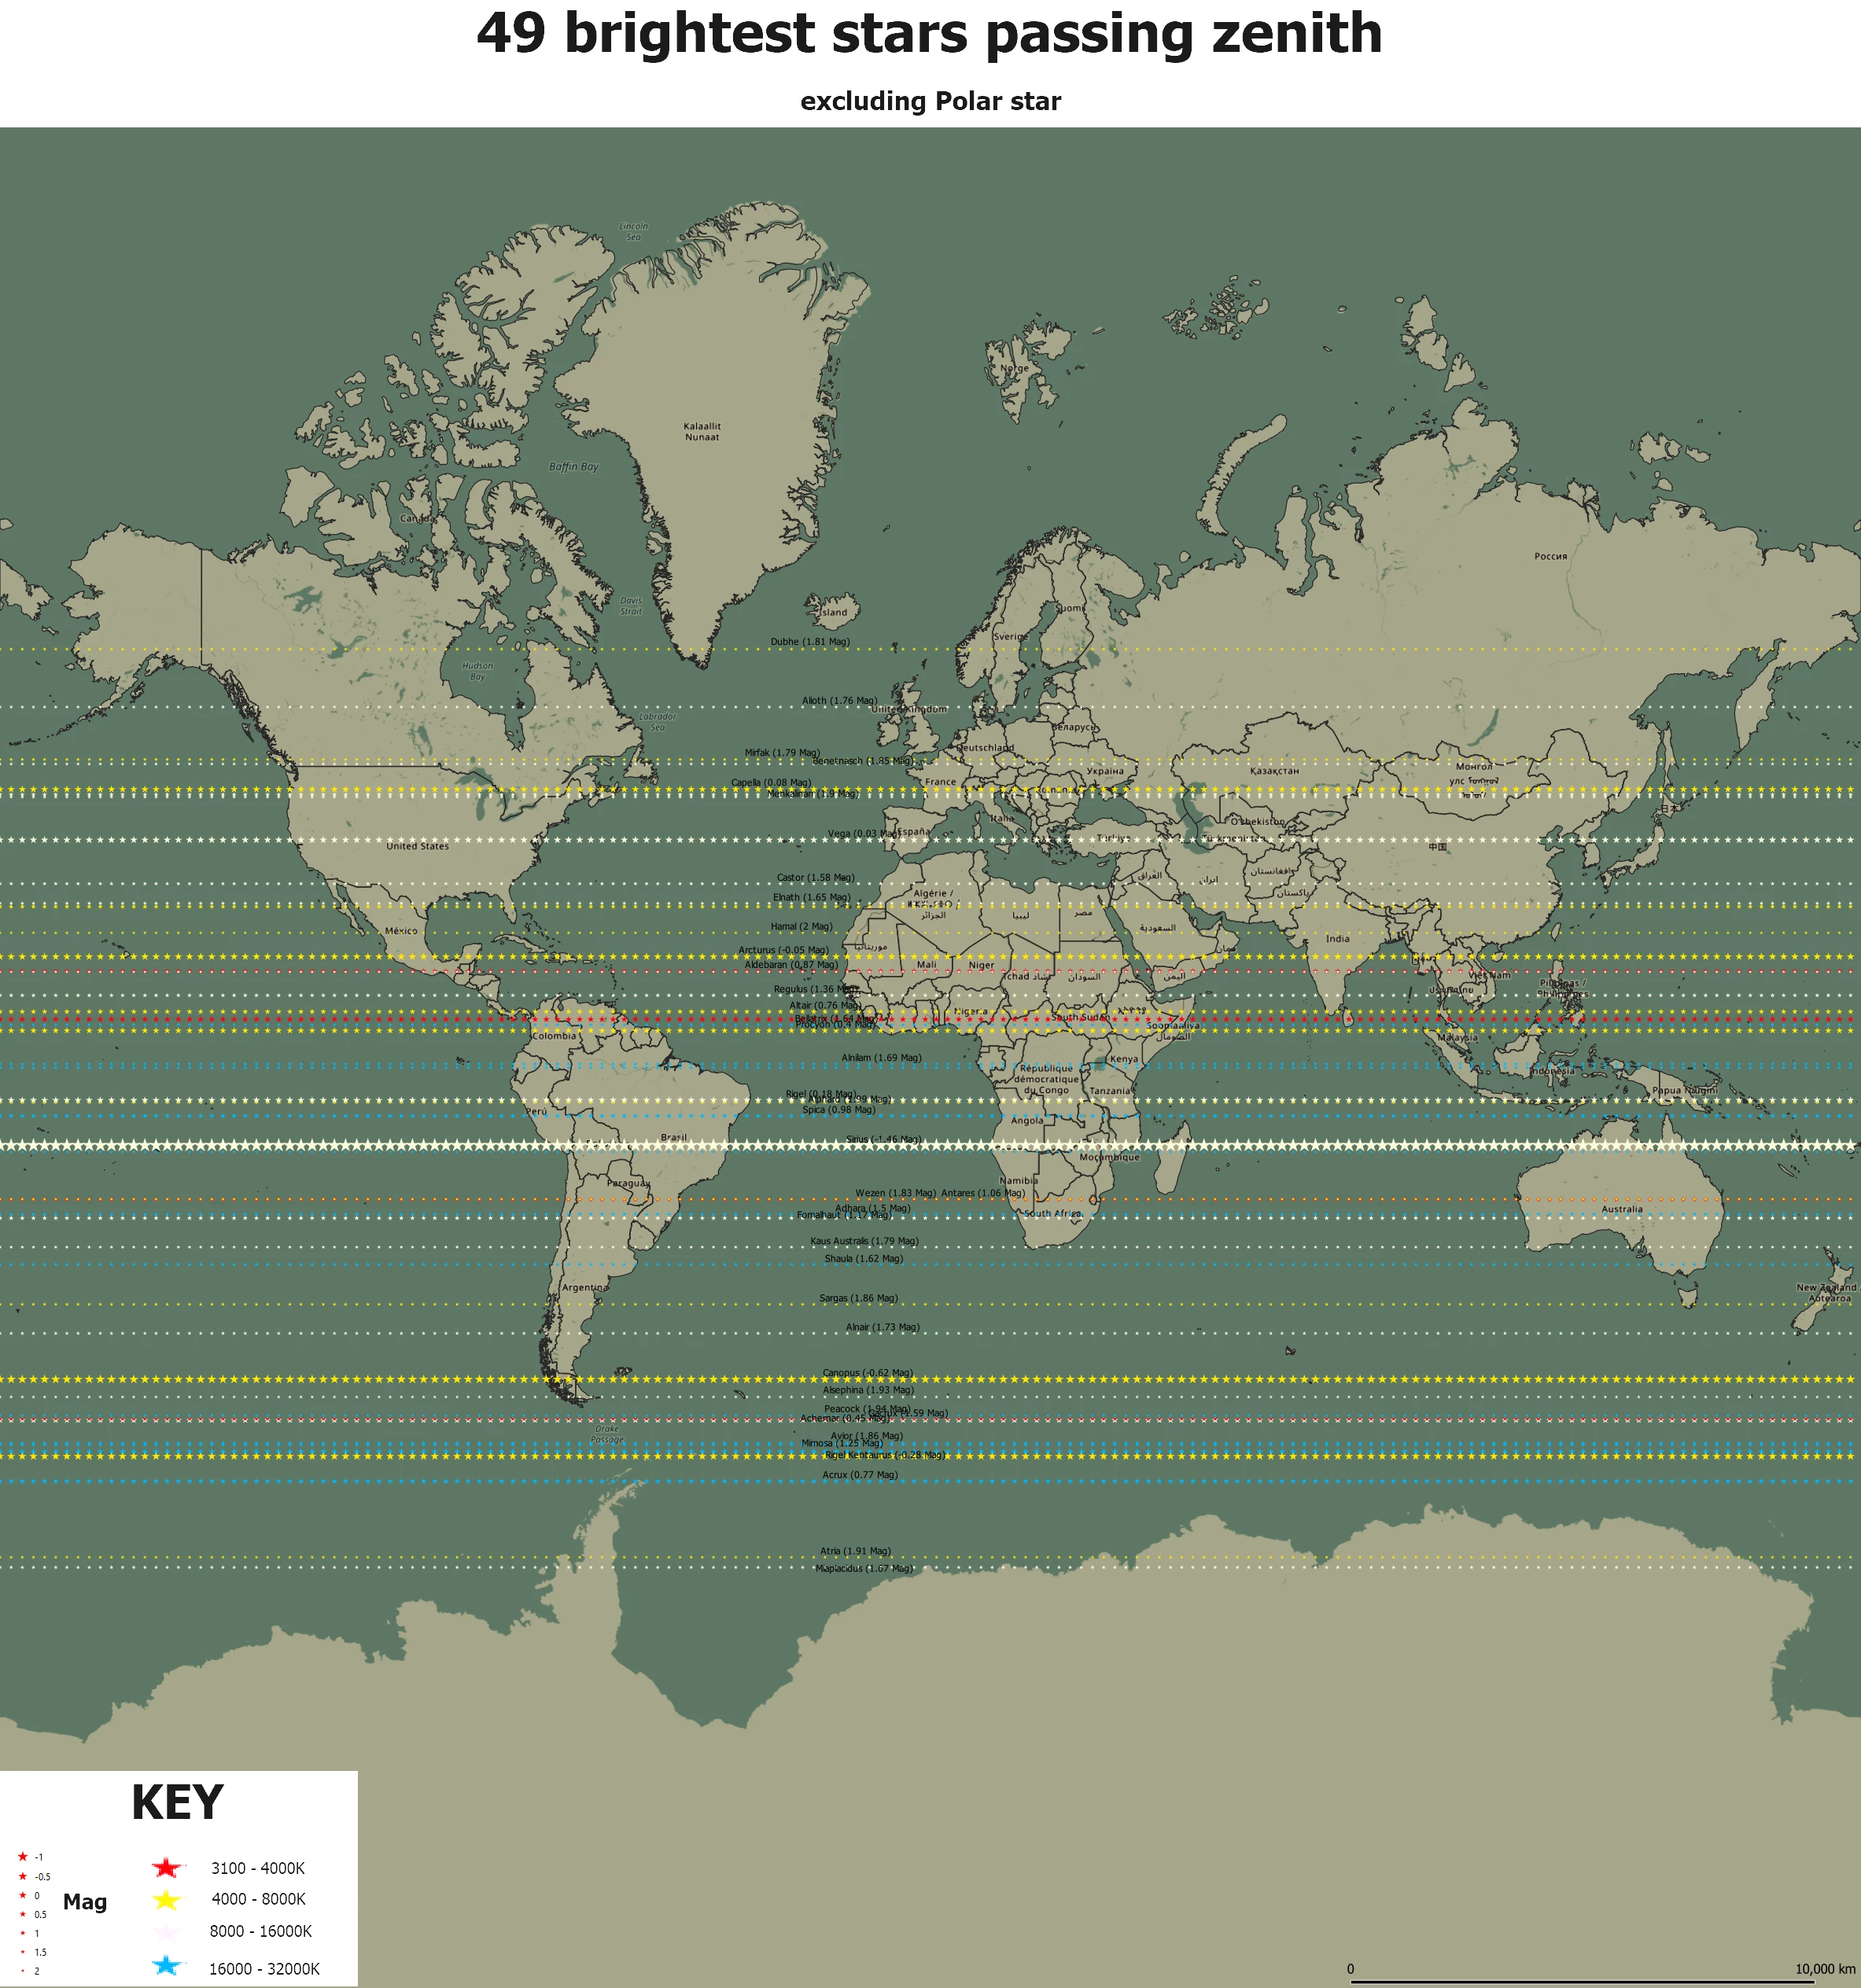The height and width of the screenshot is (1988, 1861).
Task: Click the magnitude 1 star in the key
Action: 22,1933
